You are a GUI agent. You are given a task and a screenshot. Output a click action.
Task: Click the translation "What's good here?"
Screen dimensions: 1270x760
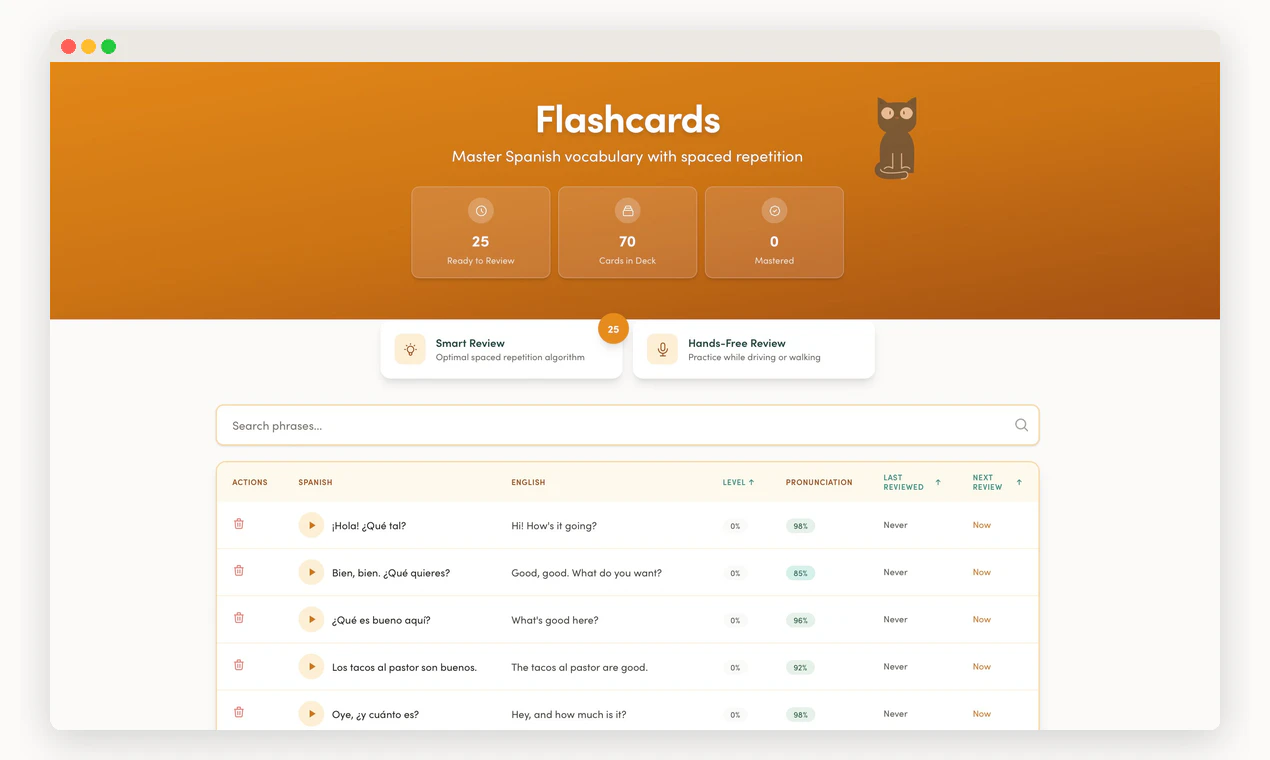555,620
